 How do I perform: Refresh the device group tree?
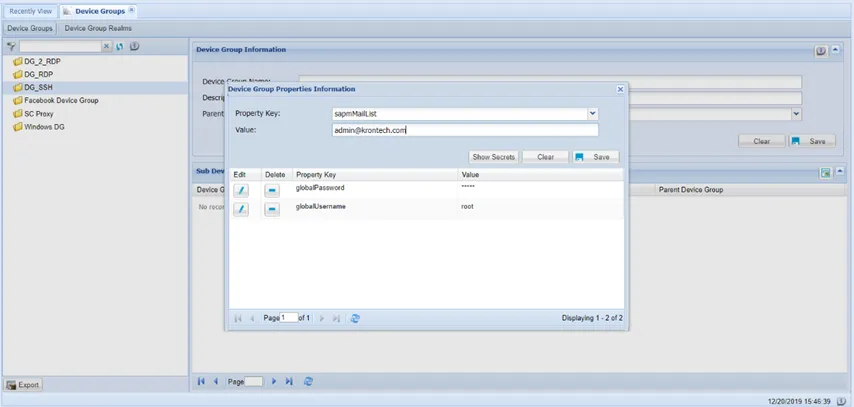click(x=120, y=47)
